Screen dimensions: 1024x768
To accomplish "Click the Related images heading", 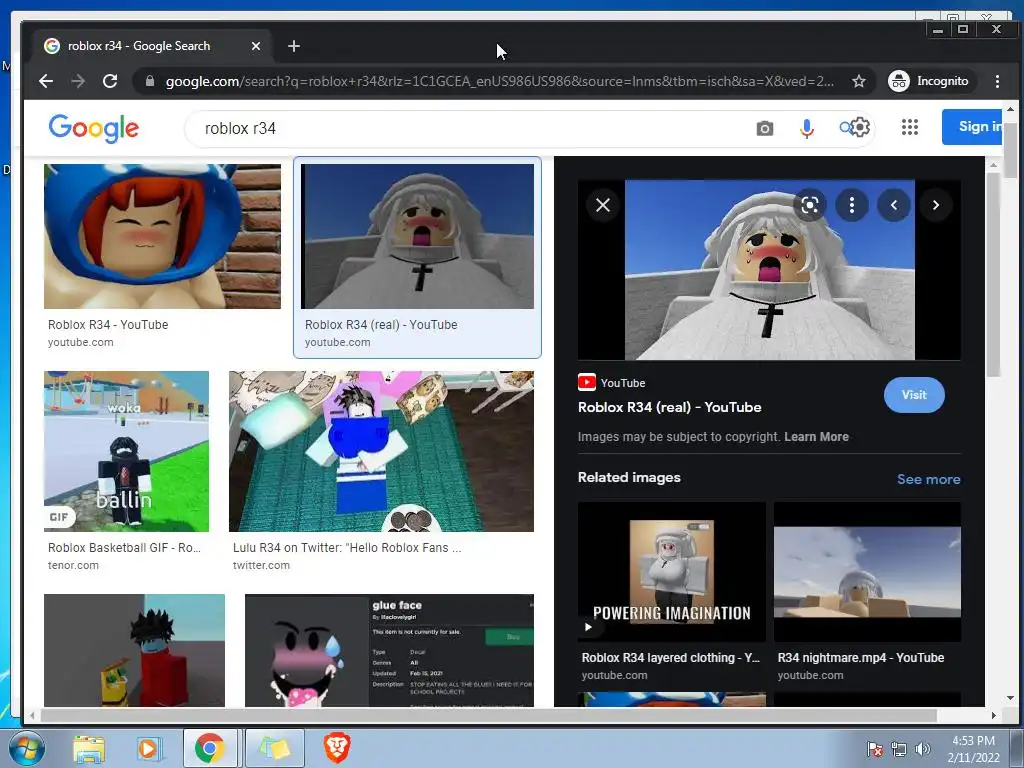I will coord(629,477).
